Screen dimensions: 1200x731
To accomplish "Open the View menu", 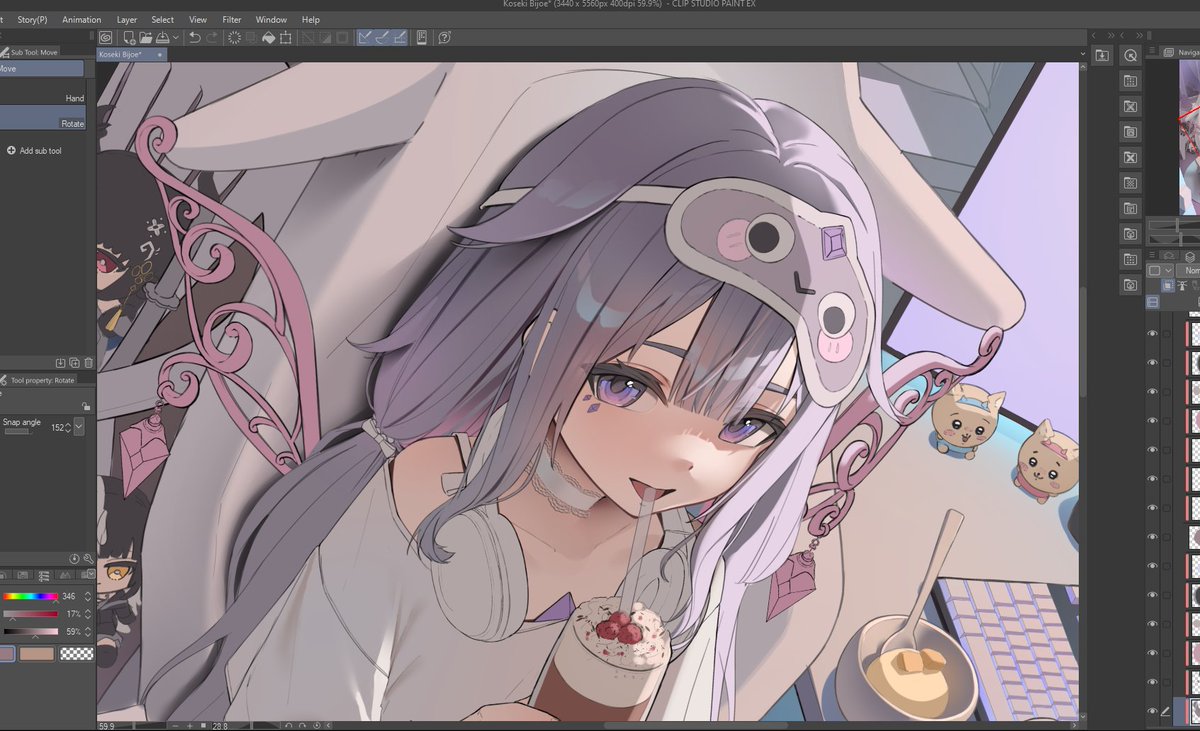I will pyautogui.click(x=198, y=19).
